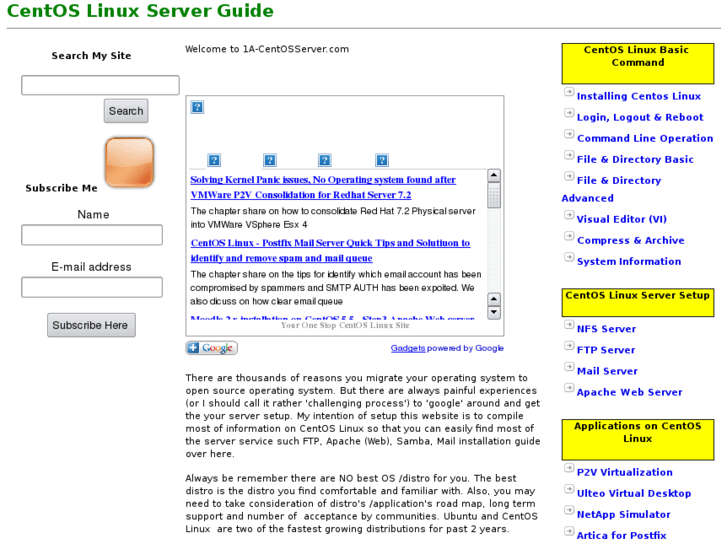Click the Search My Site text field
Screen dimensions: 727x545
(x=100, y=85)
